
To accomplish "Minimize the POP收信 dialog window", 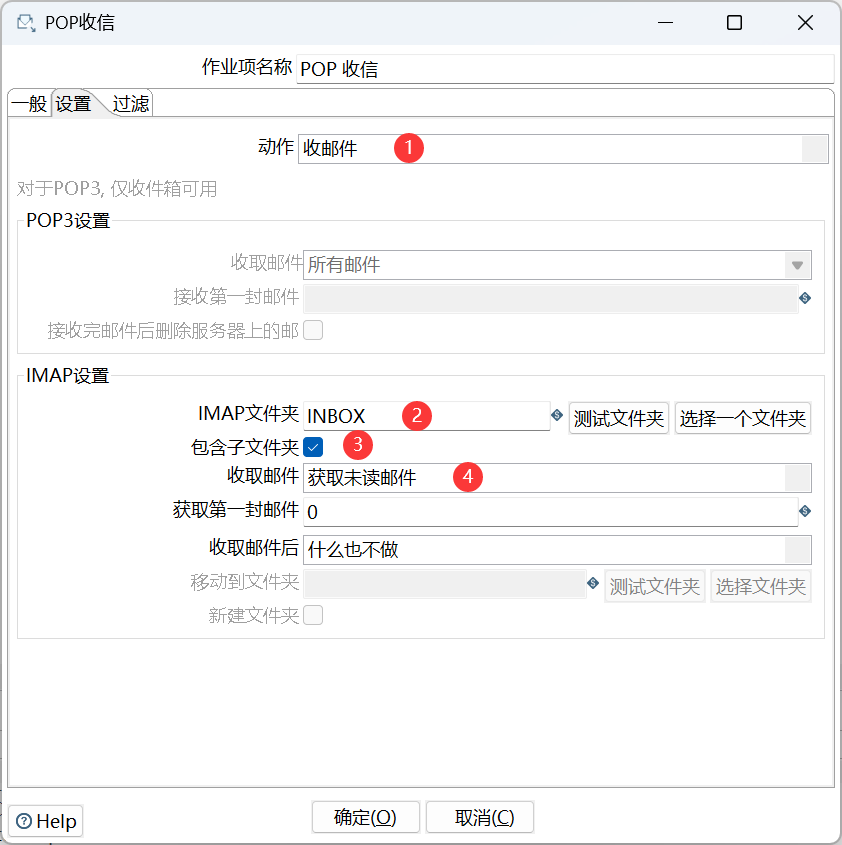I will (x=666, y=23).
